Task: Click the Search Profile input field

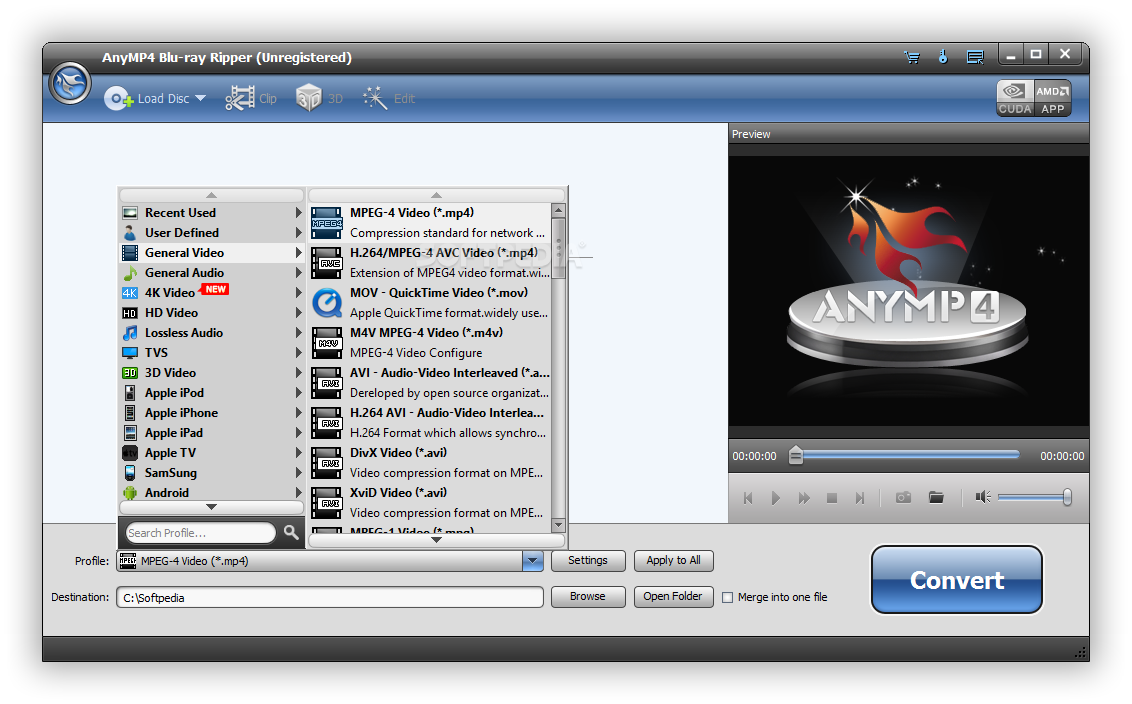Action: (x=201, y=533)
